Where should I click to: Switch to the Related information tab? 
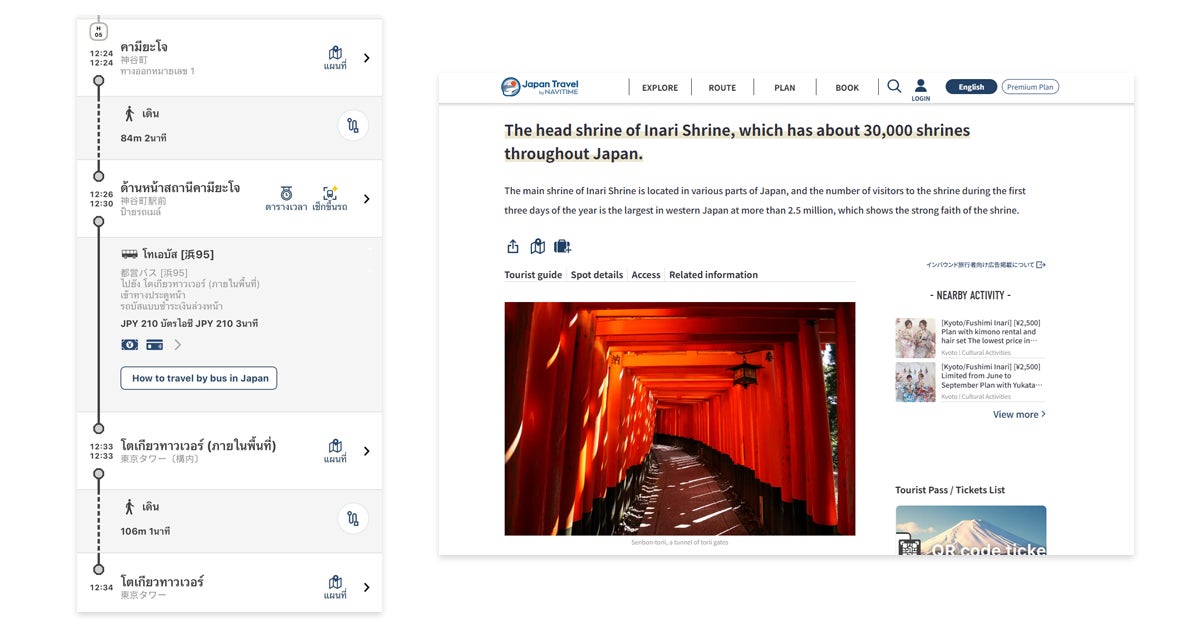714,275
